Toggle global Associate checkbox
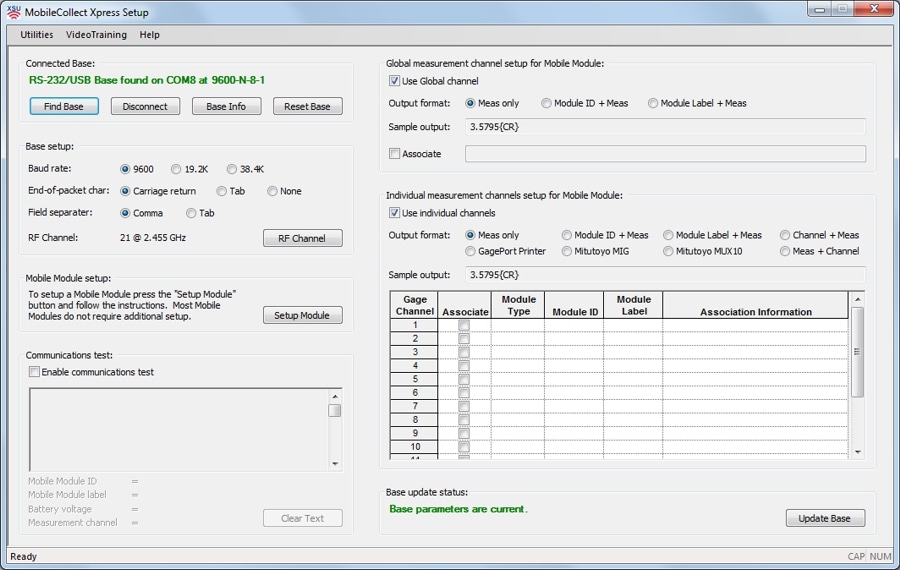 click(394, 154)
